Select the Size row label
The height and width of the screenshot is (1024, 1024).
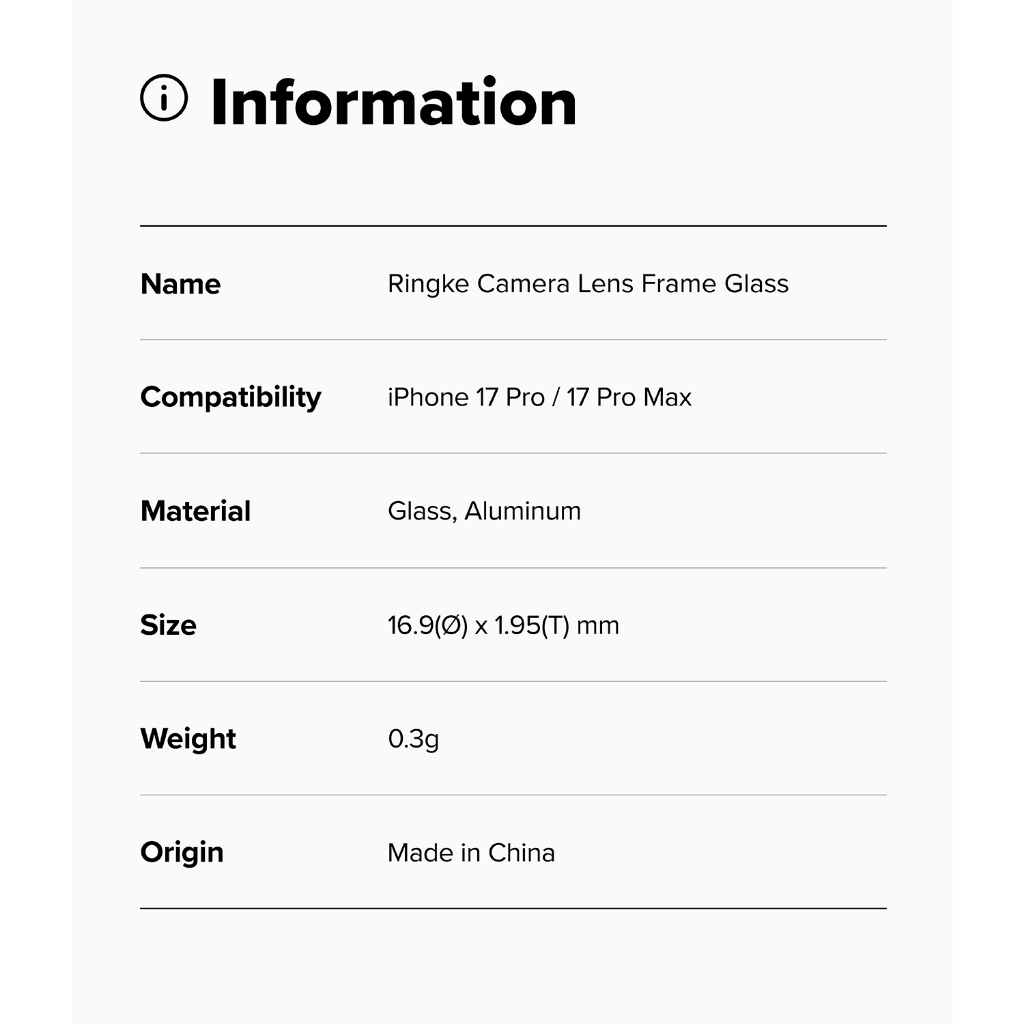pyautogui.click(x=168, y=625)
